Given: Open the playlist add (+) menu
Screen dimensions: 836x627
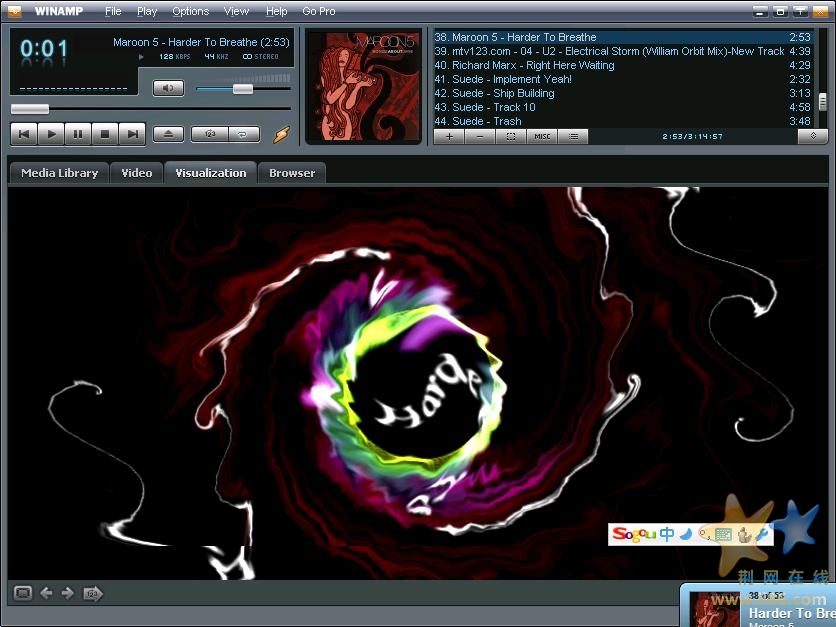Looking at the screenshot, I should coord(449,136).
